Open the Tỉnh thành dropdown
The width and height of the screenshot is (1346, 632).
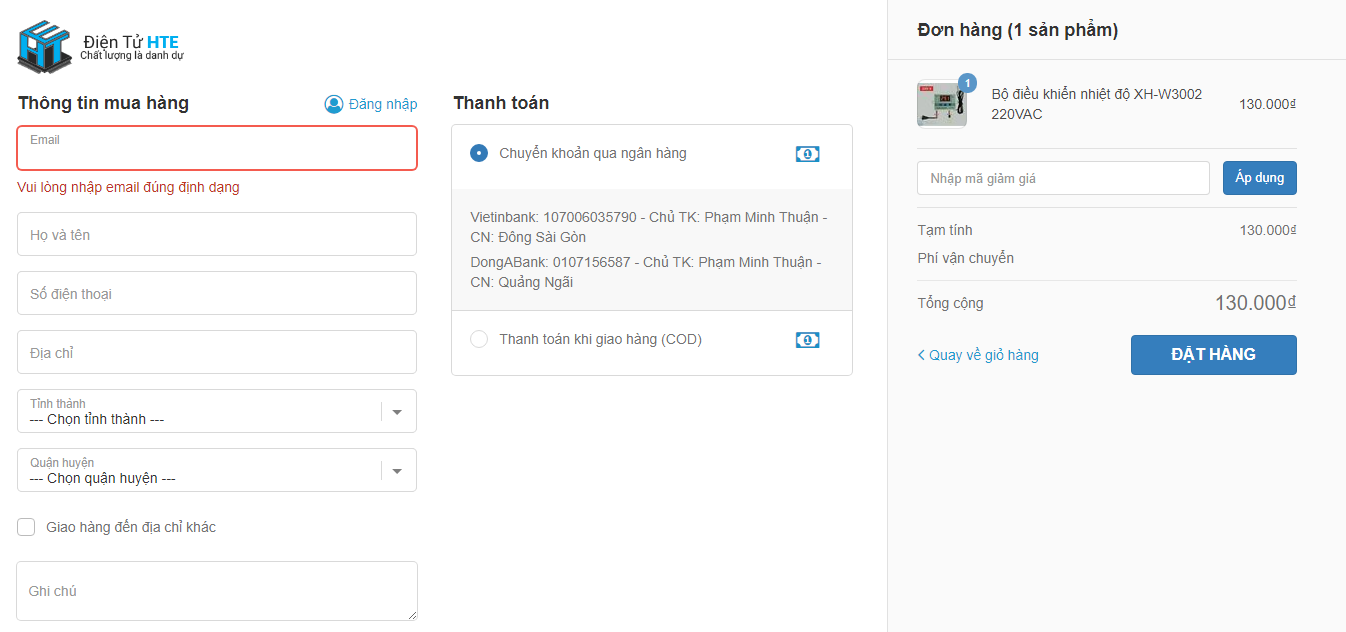point(200,411)
